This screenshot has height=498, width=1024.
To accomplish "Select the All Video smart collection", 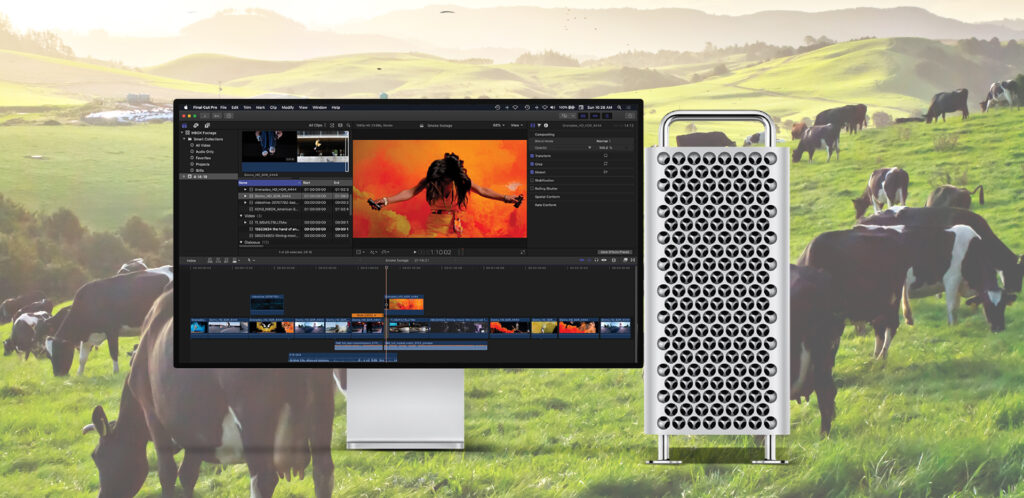I will click(x=202, y=145).
